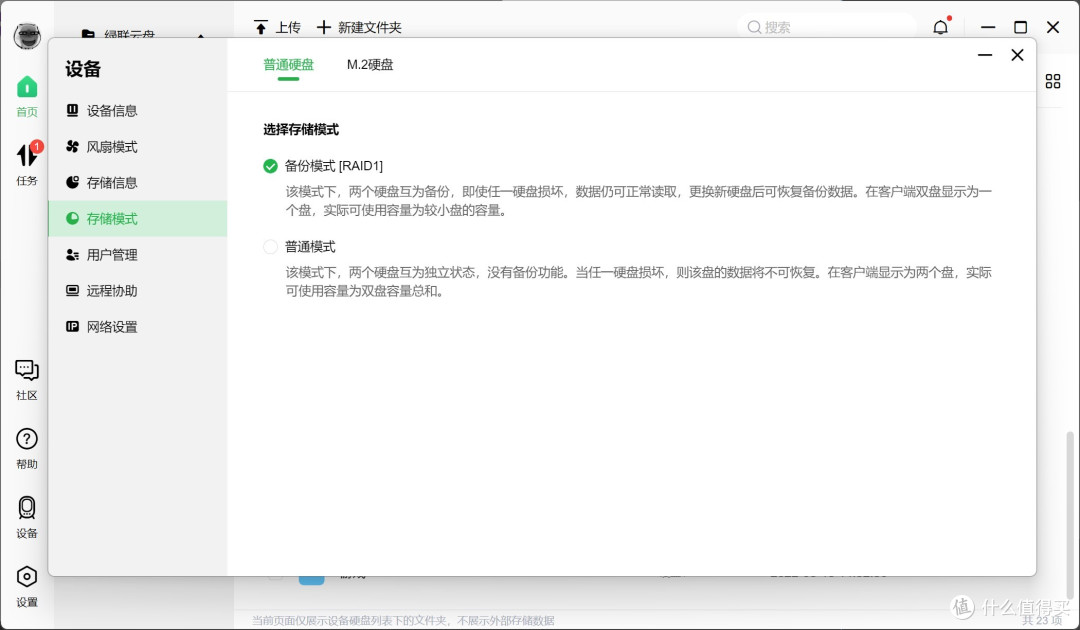Screen dimensions: 1080x630
Task: Open 存储信息 storage info
Action: coord(138,182)
